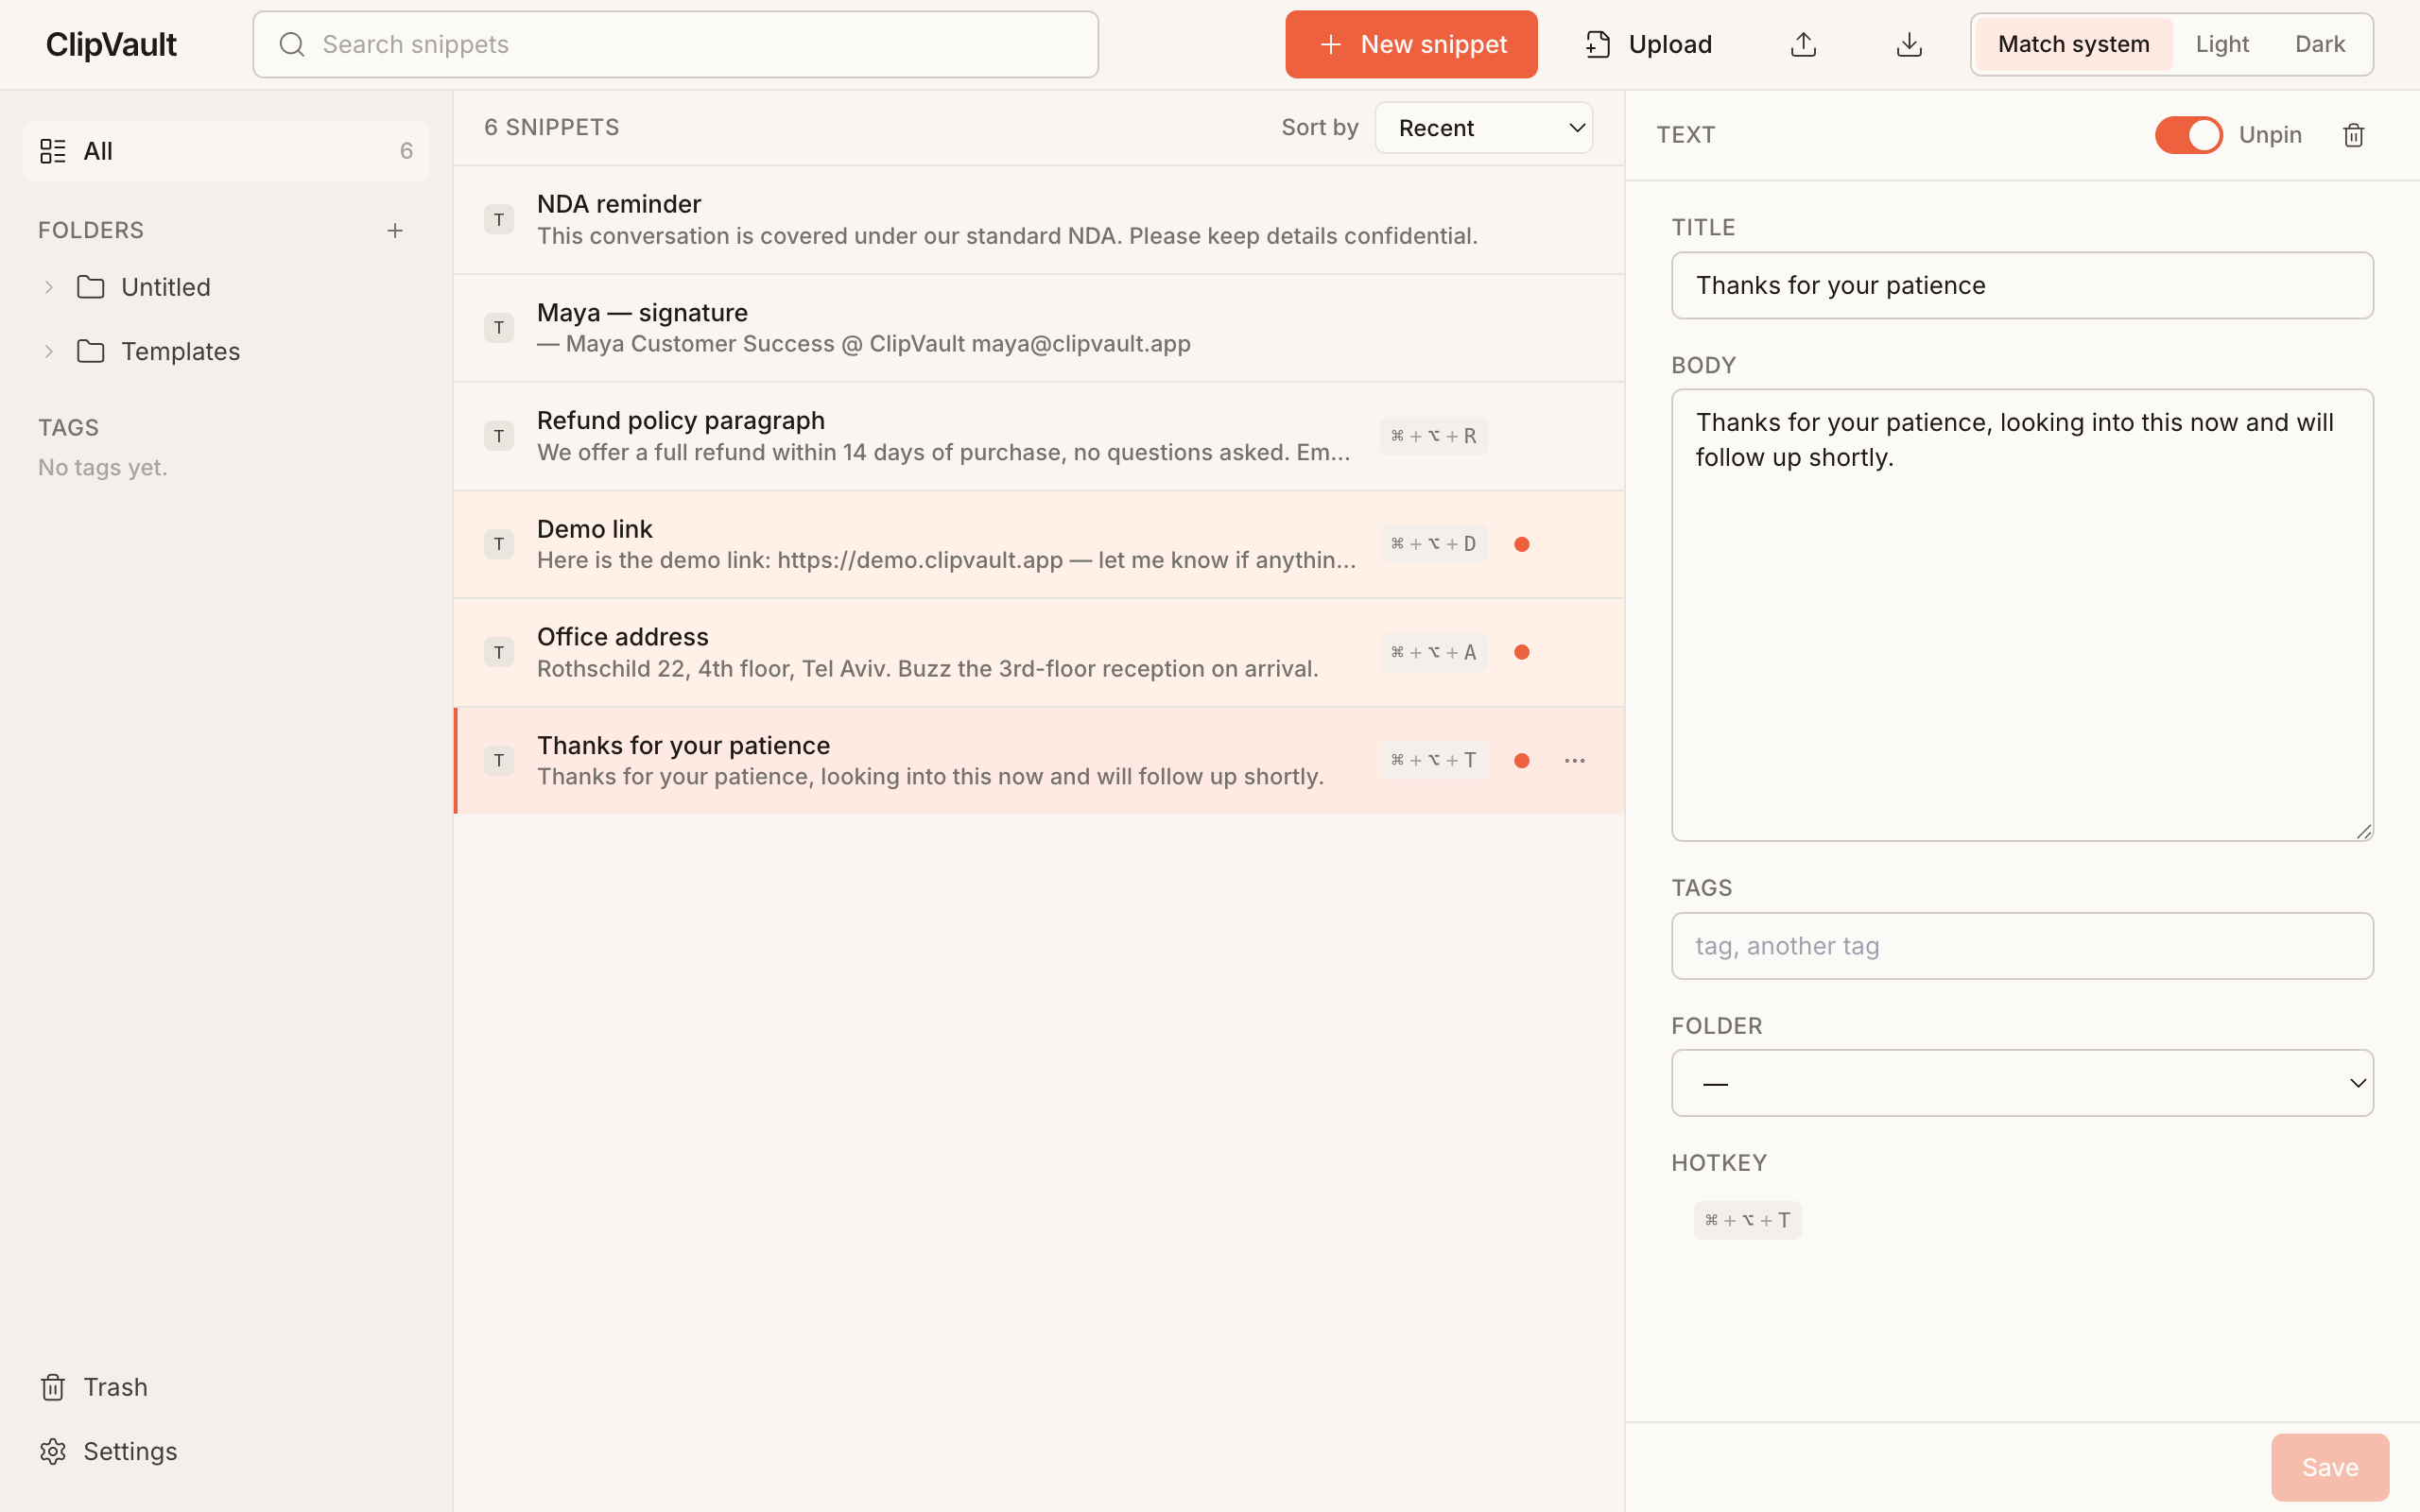Click the import (download arrow) icon
This screenshot has height=1512, width=2420.
click(x=1909, y=44)
